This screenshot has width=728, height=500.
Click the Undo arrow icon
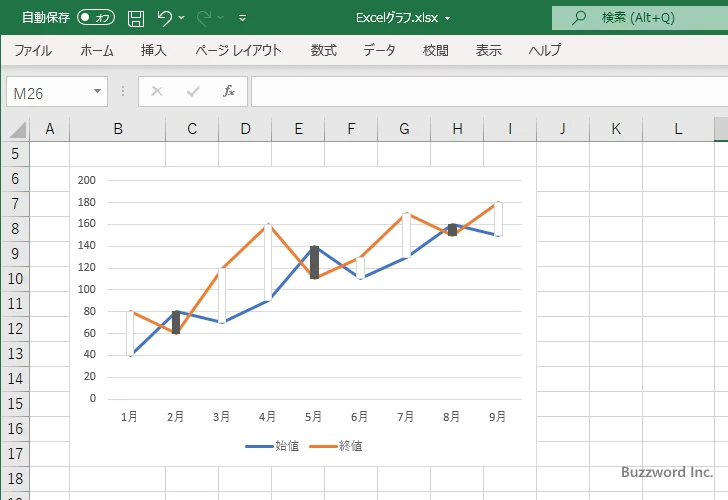(165, 18)
